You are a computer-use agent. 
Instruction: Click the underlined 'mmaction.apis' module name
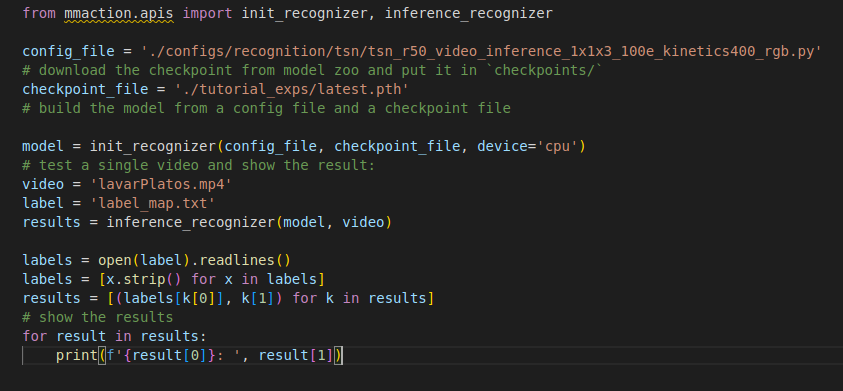coord(119,13)
